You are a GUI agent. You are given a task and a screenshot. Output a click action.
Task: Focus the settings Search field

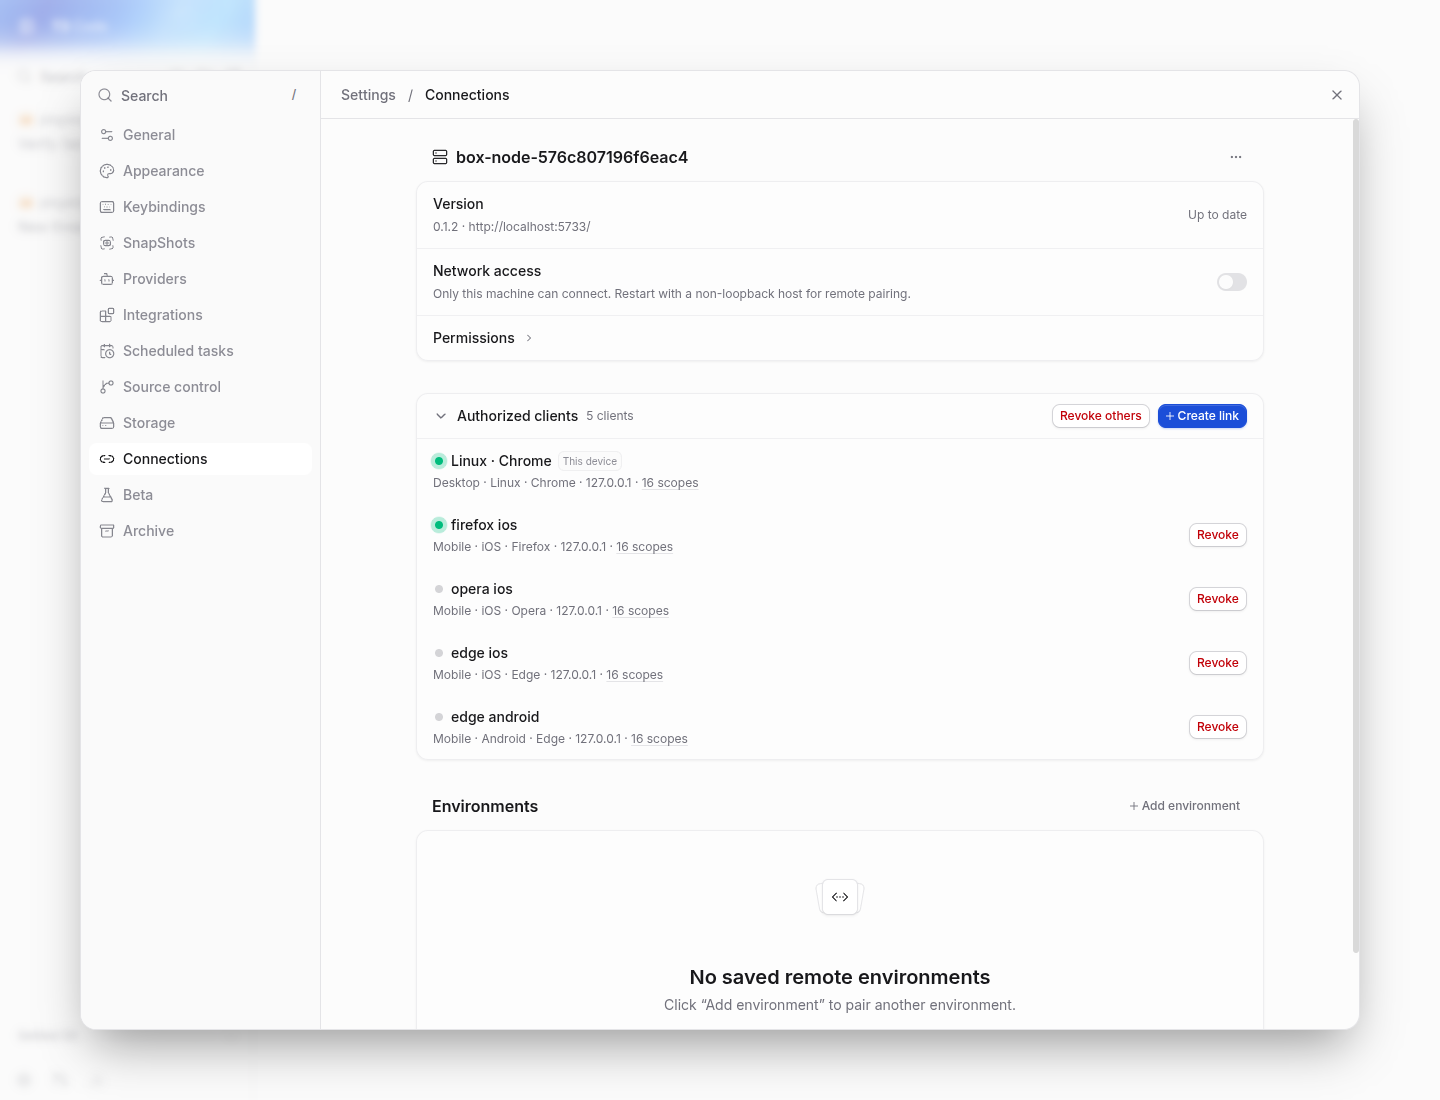click(200, 96)
